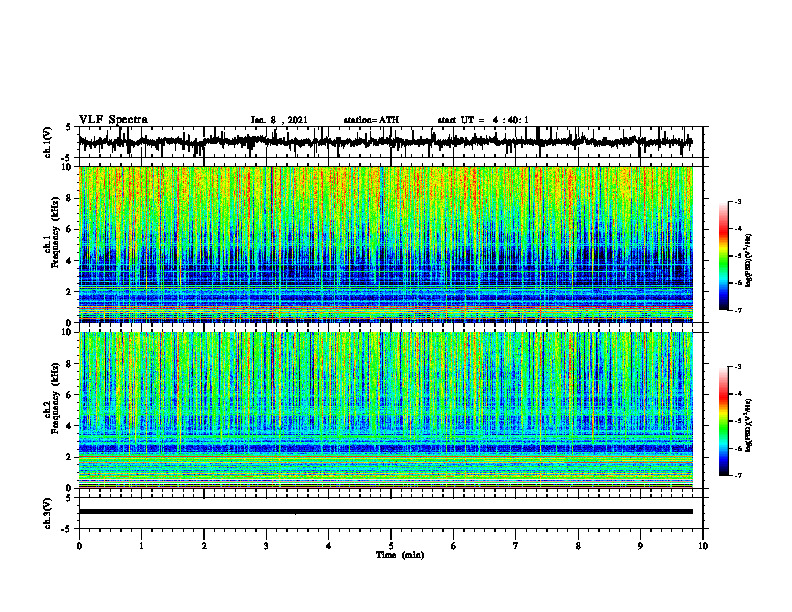Viewport: 792px width, 612px height.
Task: Click the "ch.2 Frequency (kHz)" axis label
Action: [52, 398]
